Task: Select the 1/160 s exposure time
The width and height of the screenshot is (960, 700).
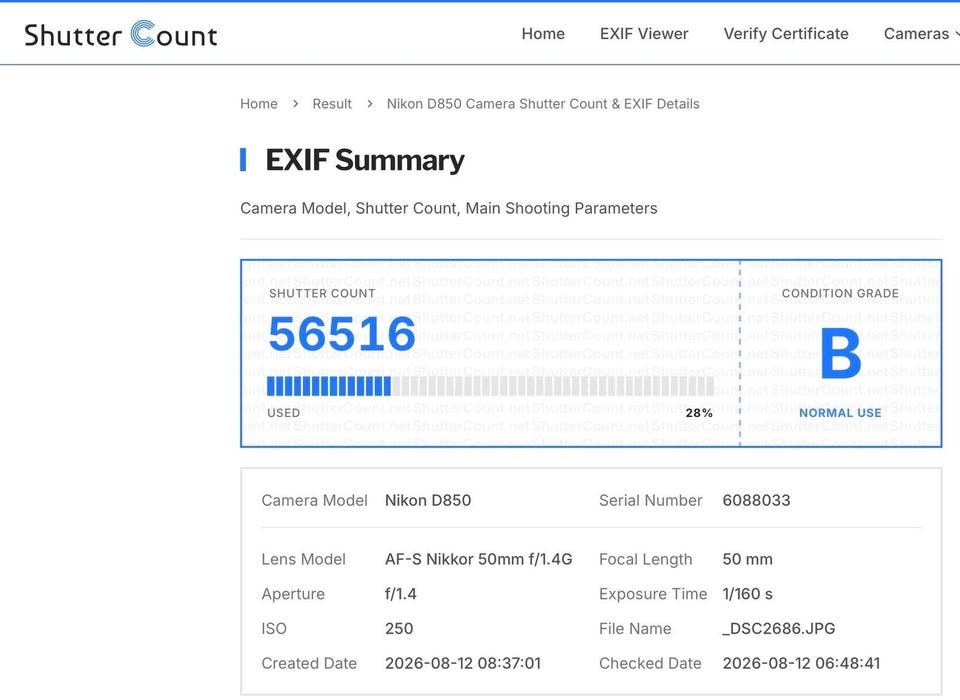Action: pos(747,593)
